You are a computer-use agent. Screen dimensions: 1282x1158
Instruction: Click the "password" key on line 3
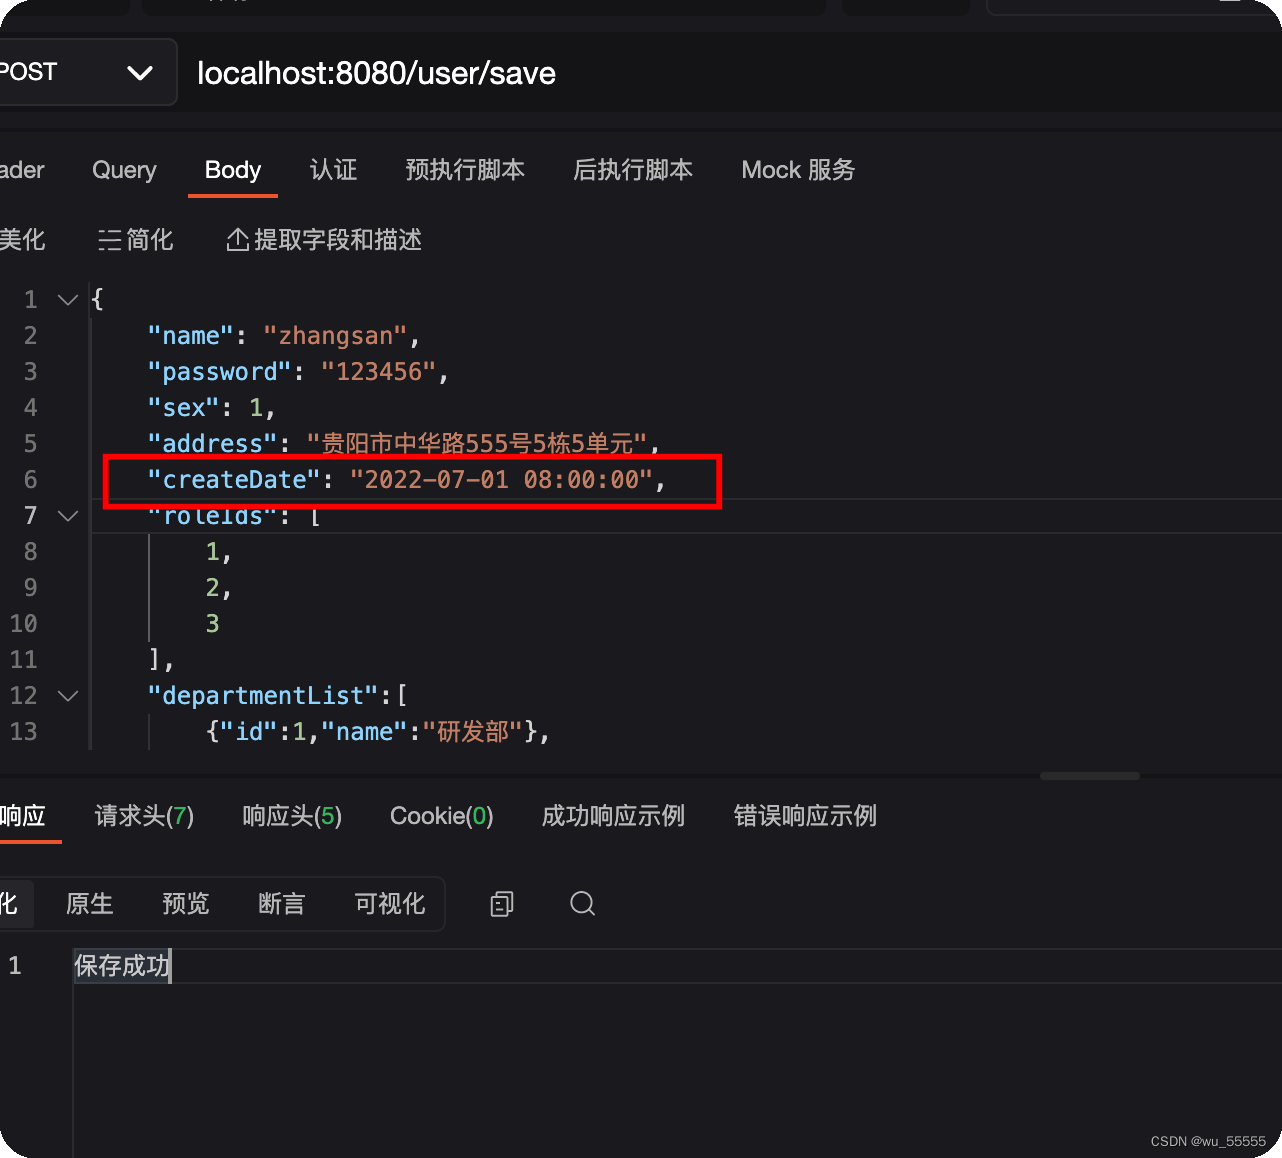pyautogui.click(x=219, y=372)
